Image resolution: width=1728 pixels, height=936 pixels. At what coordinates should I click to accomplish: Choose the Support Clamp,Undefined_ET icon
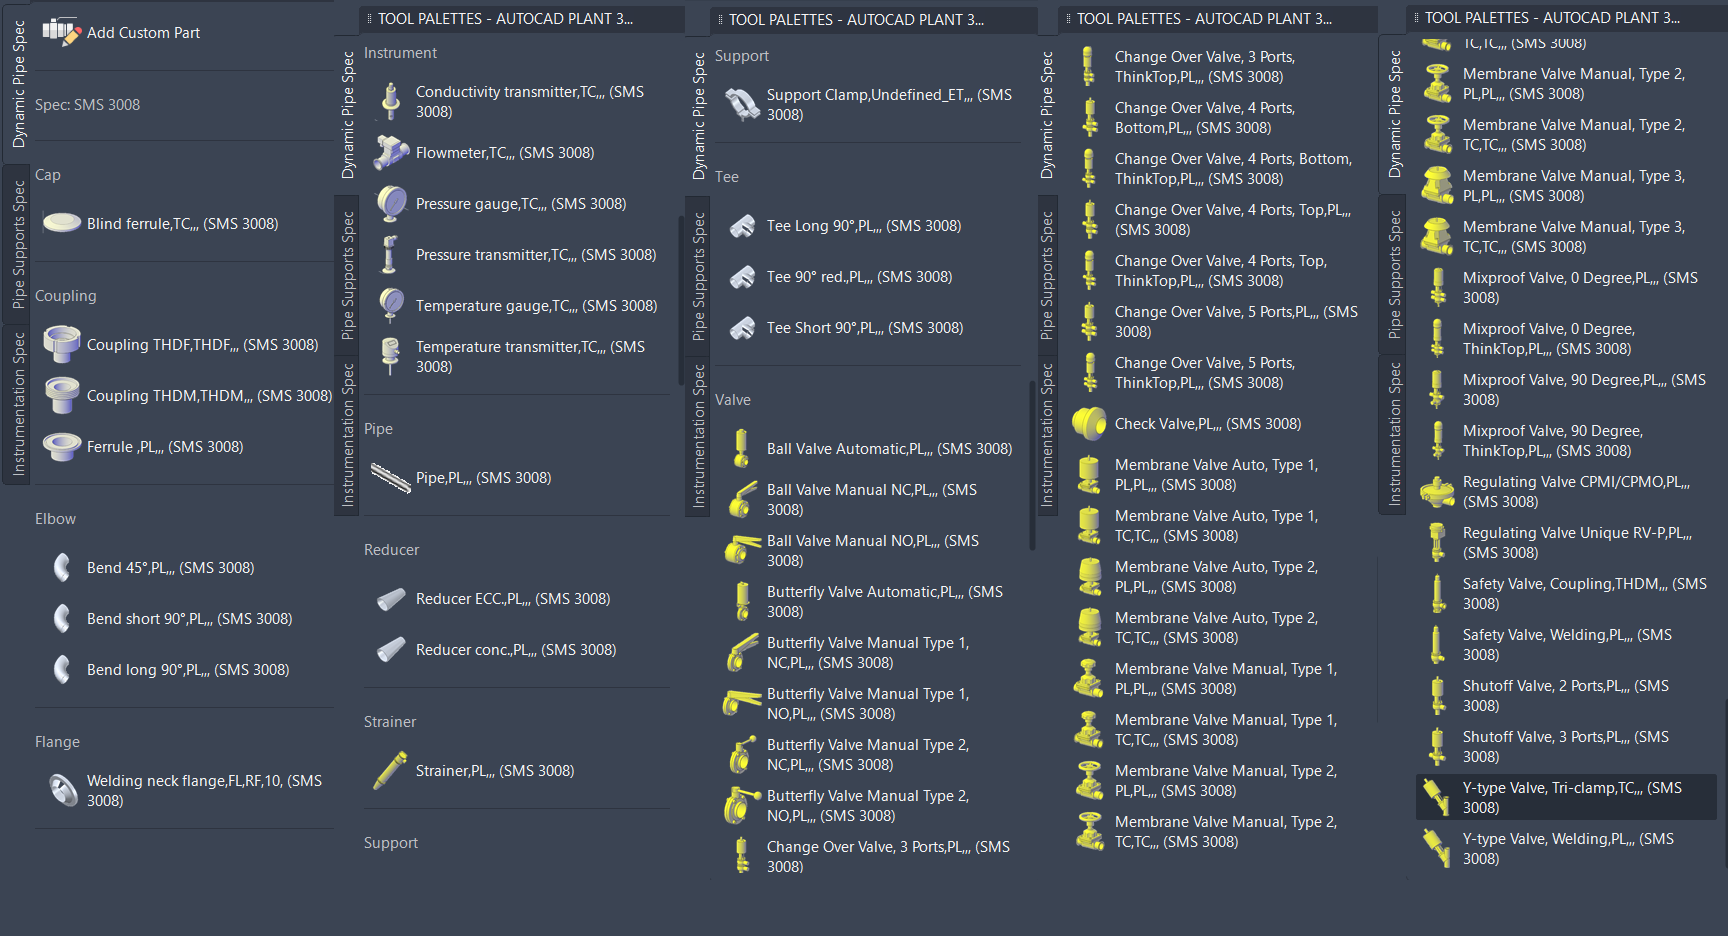coord(742,104)
